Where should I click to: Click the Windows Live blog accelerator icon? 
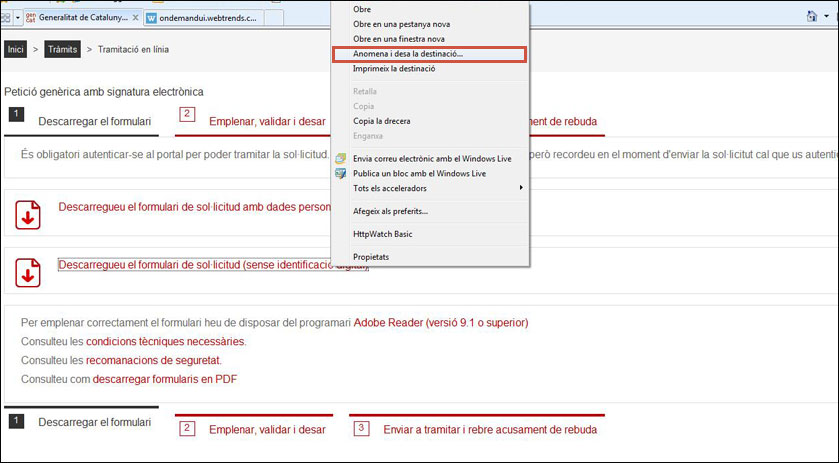pos(341,173)
